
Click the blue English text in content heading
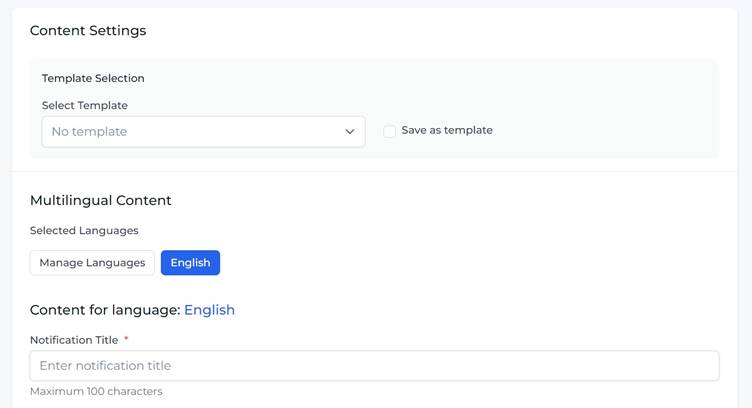209,310
